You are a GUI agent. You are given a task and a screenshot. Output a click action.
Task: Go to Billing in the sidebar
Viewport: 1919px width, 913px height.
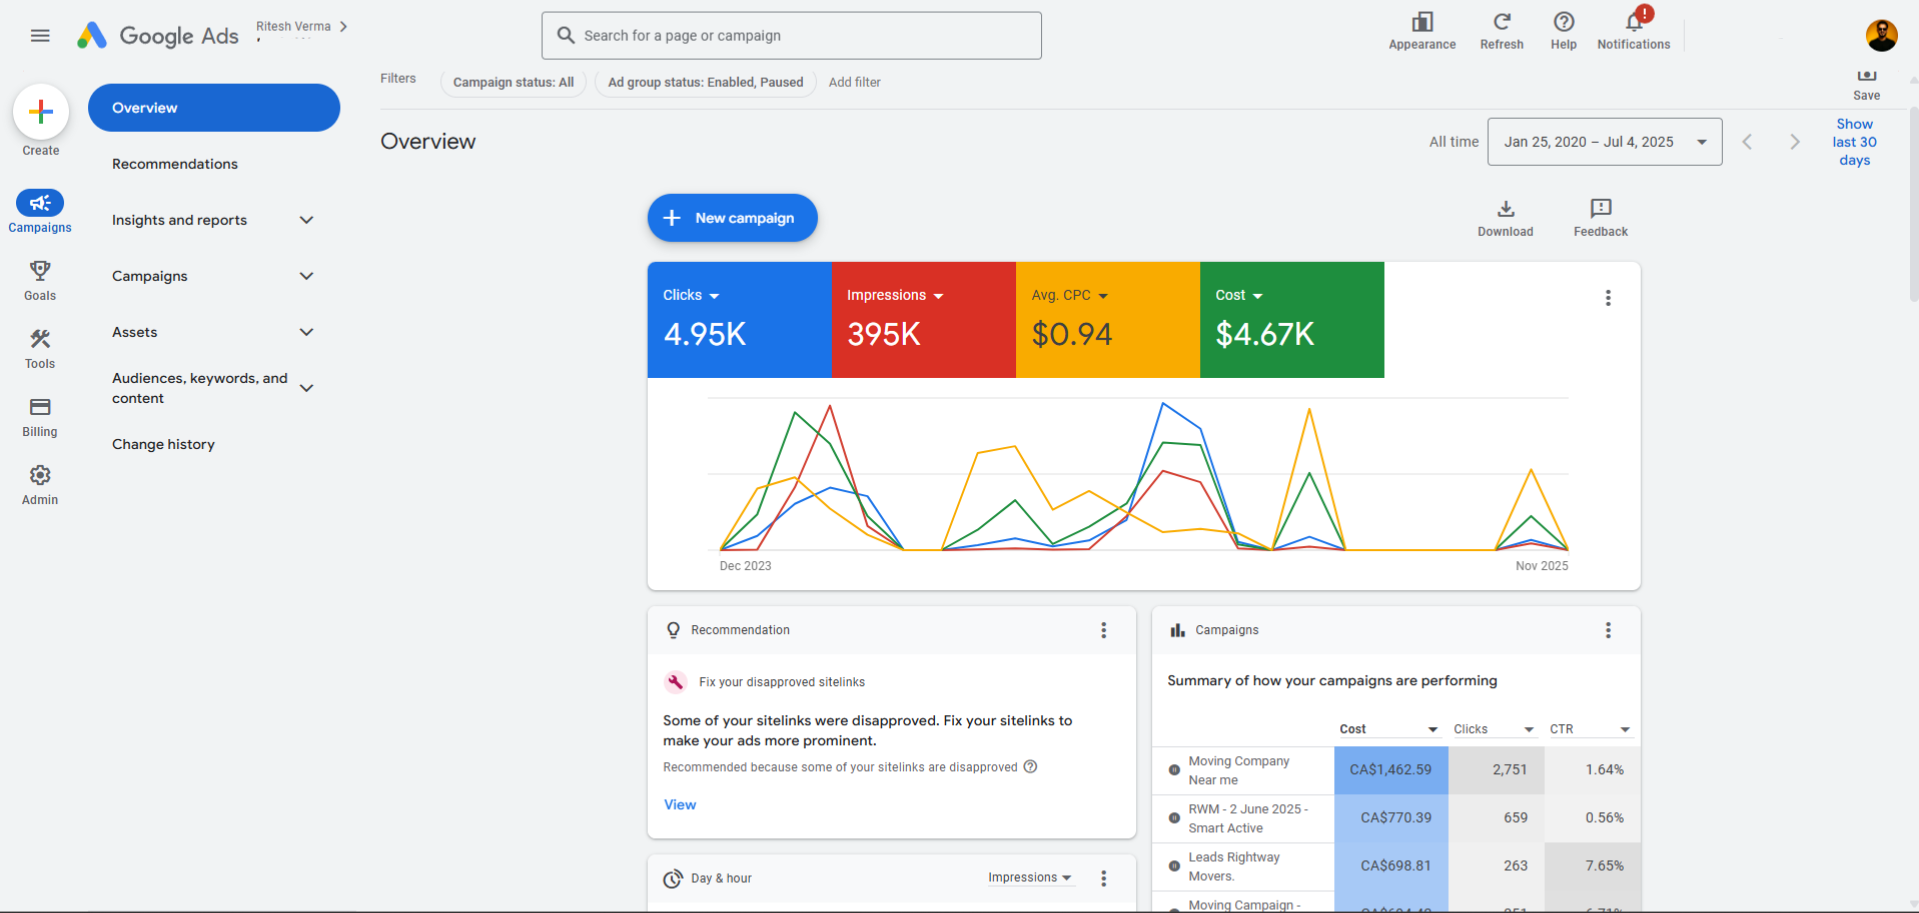(x=40, y=416)
